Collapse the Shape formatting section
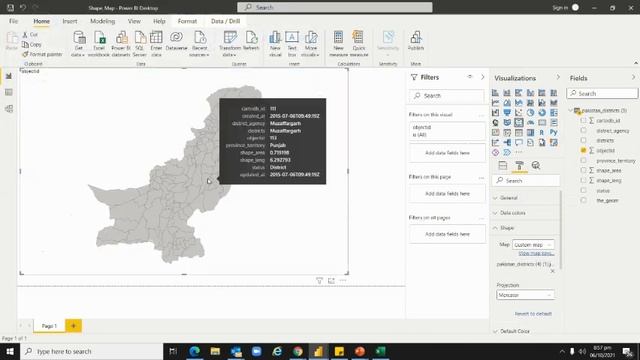The height and width of the screenshot is (360, 640). (526, 228)
